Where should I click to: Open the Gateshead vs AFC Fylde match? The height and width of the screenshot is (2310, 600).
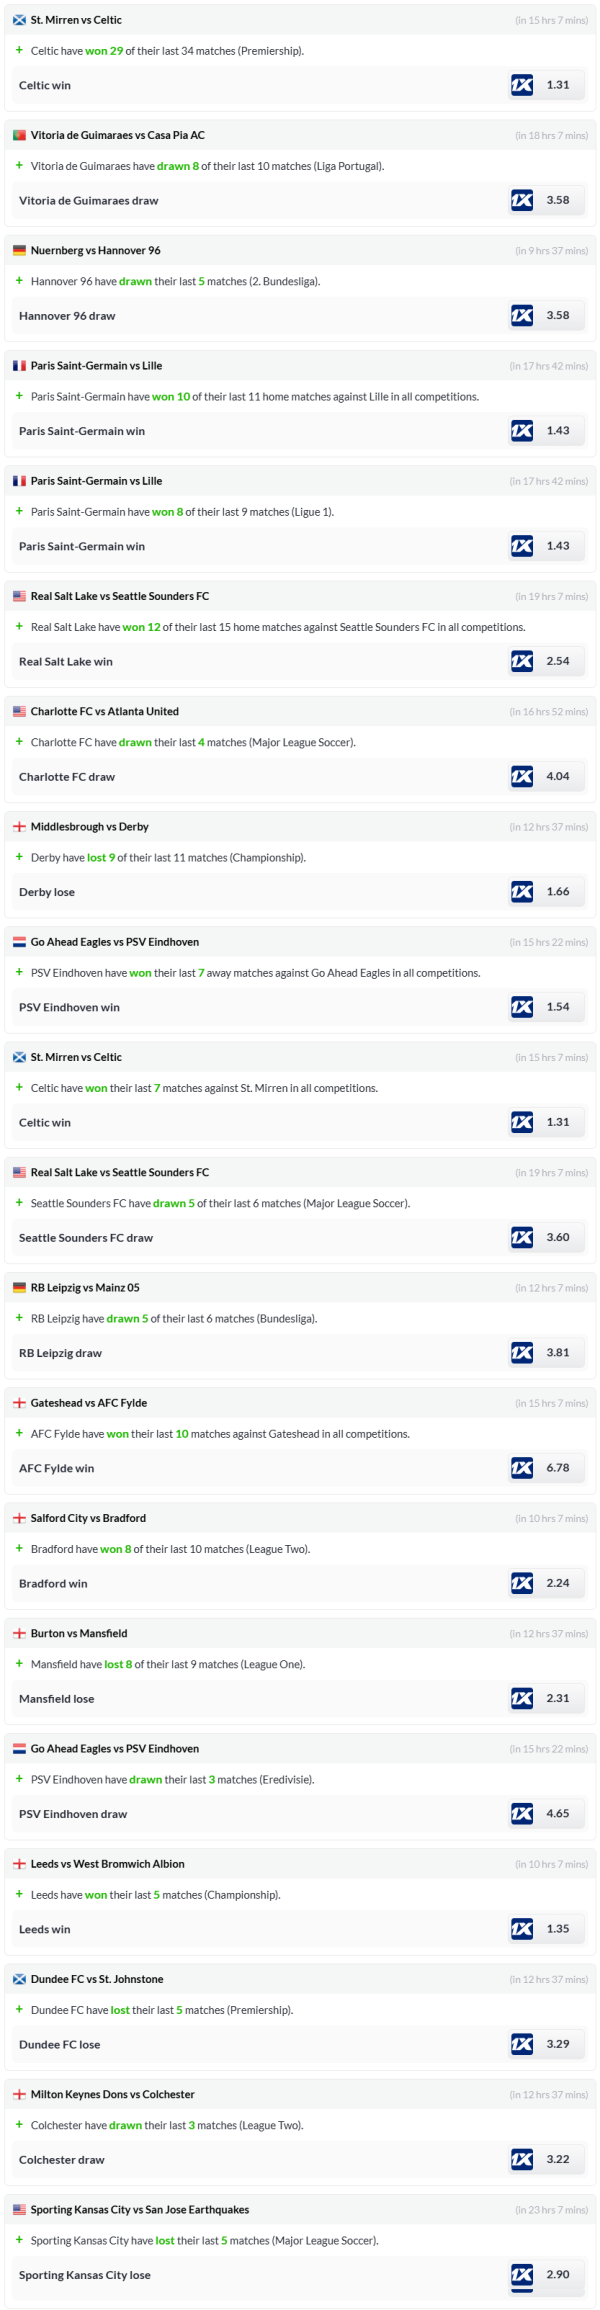point(88,1403)
